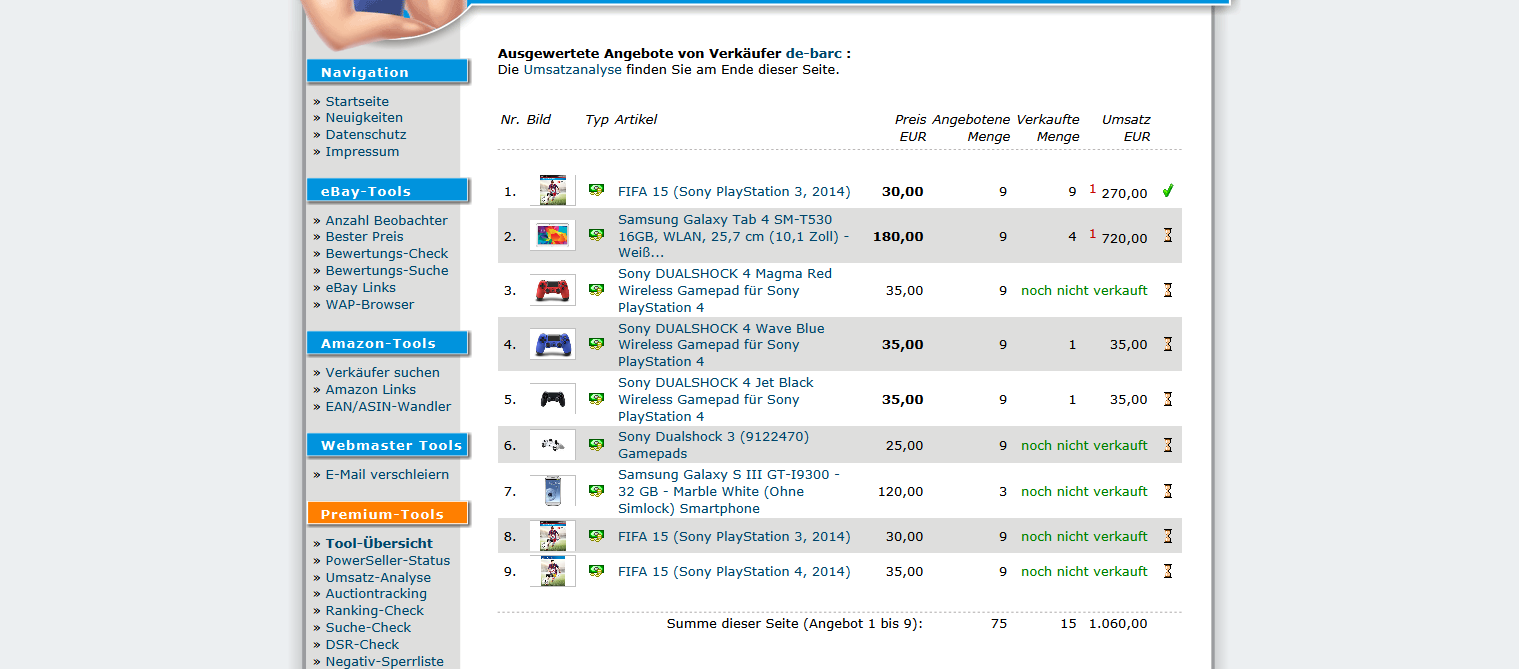This screenshot has width=1519, height=669.
Task: Click the hourglass icon in the FIFA 15 PlayStation 4 row
Action: [x=1167, y=571]
